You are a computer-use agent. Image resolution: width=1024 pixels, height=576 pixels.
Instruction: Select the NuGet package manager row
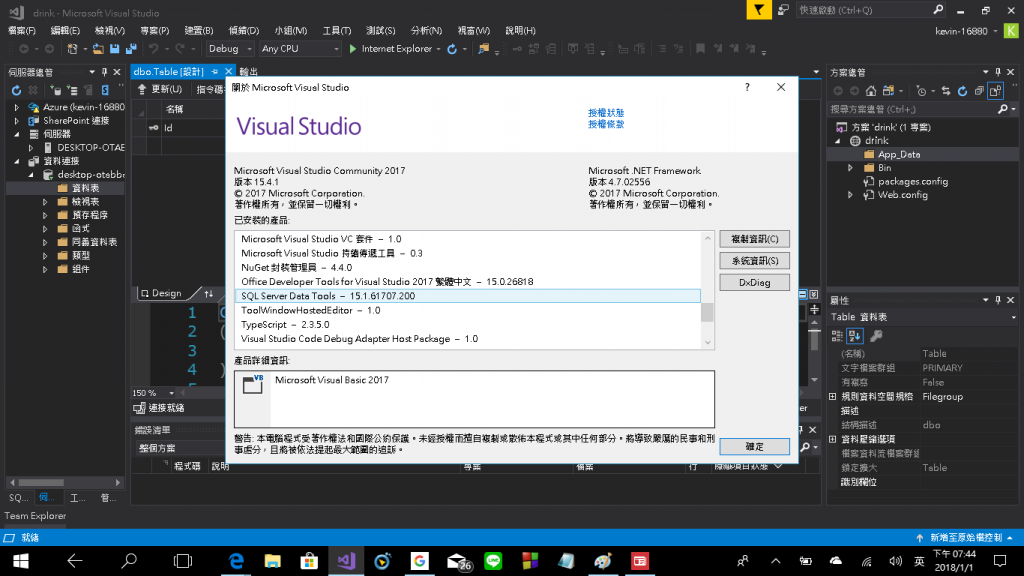(296, 268)
